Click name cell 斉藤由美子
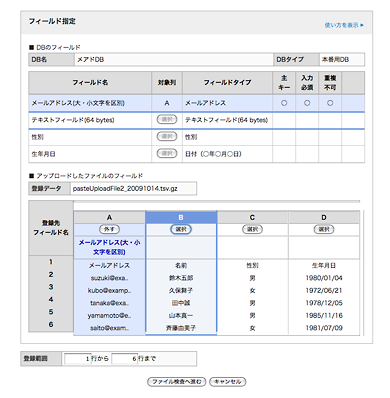This screenshot has height=398, width=390. (x=181, y=328)
